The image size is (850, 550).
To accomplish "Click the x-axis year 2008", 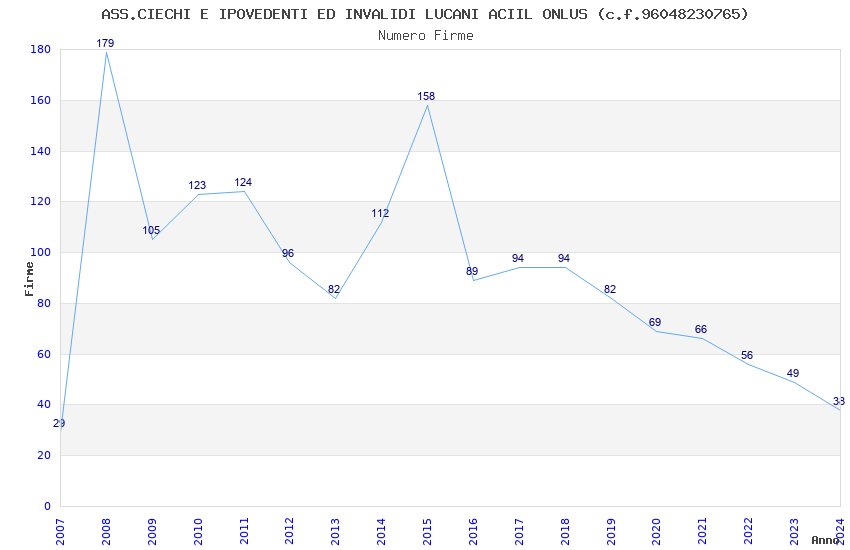I will coord(106,531).
